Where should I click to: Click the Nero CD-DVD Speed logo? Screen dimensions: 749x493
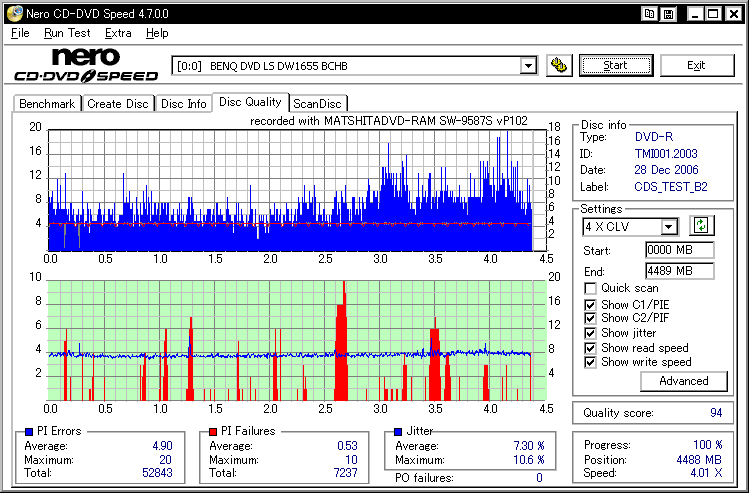click(x=86, y=65)
